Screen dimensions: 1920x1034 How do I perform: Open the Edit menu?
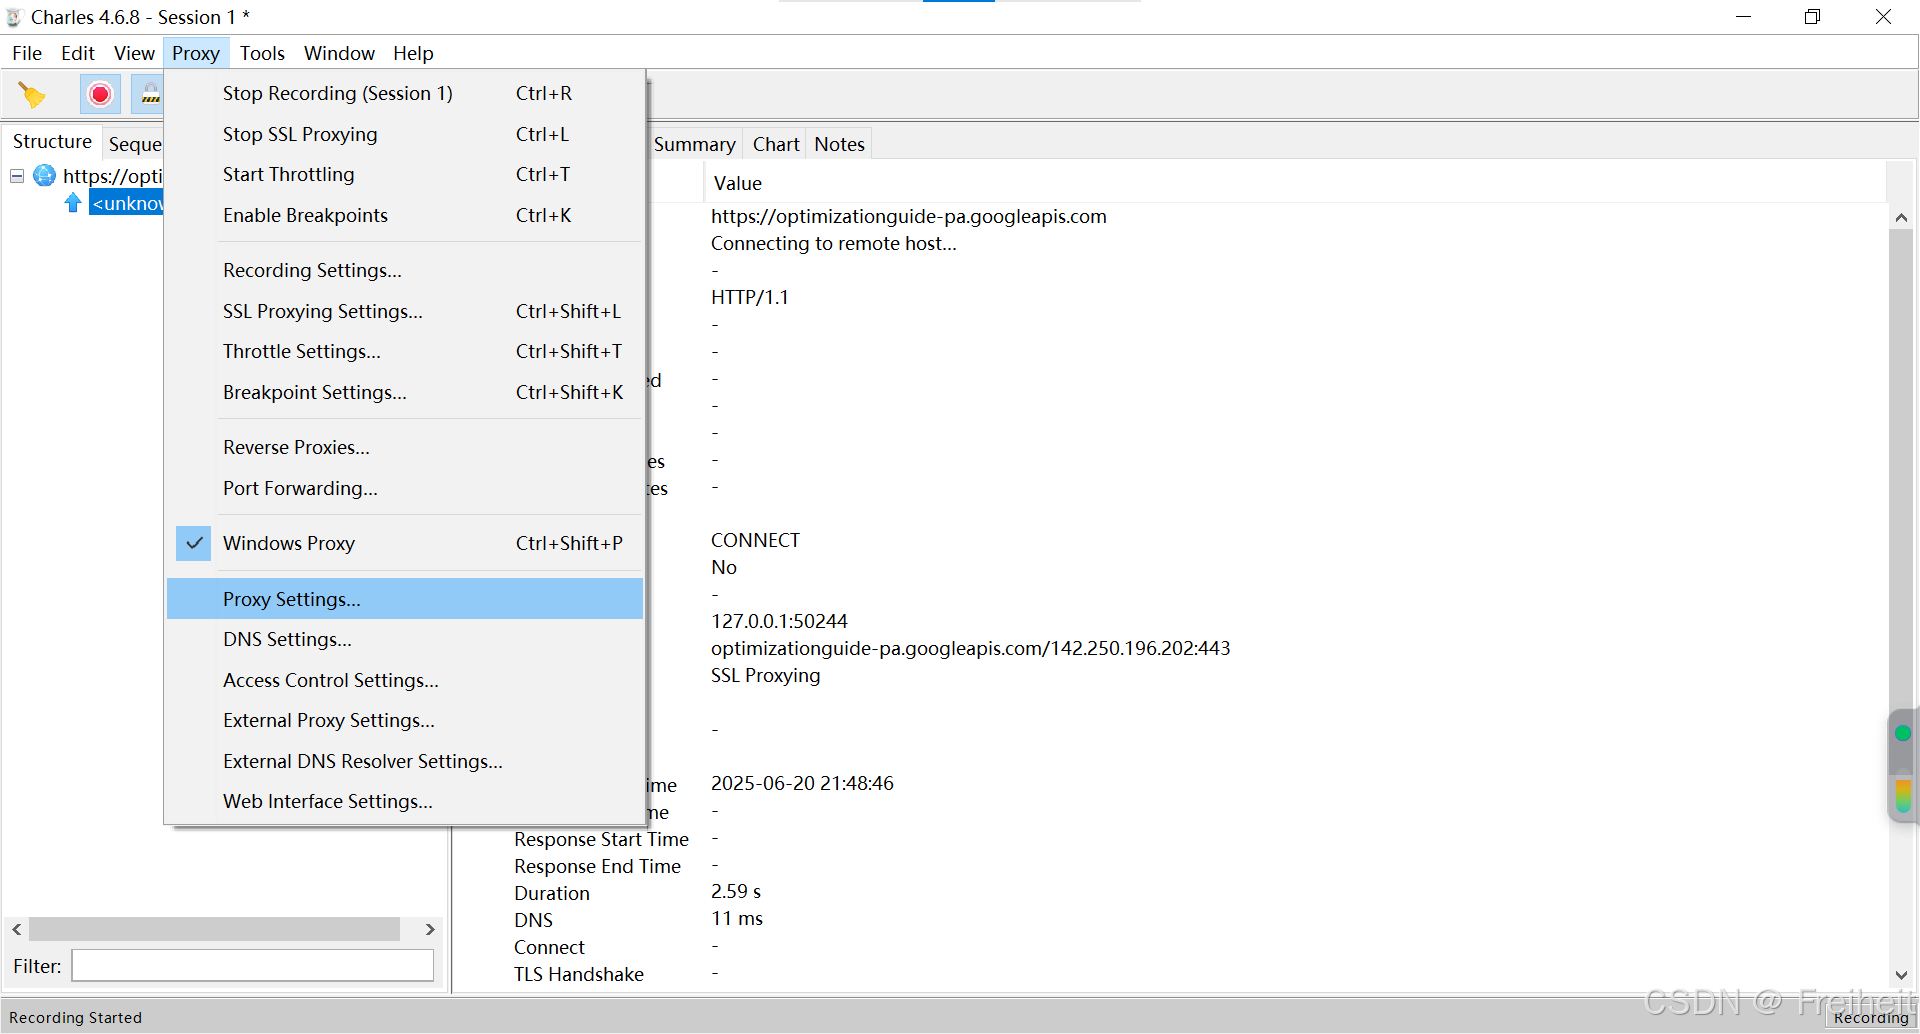click(78, 53)
